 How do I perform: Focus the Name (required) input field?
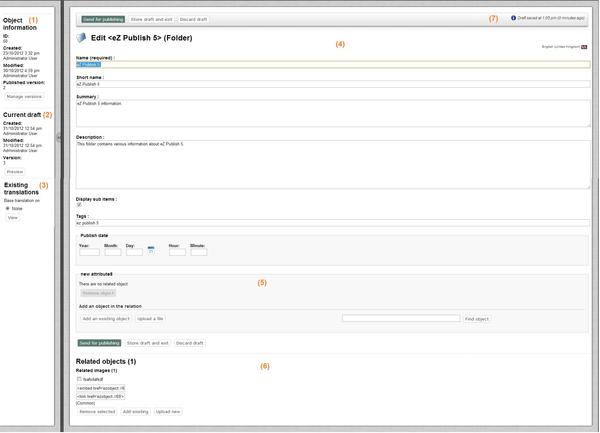coord(333,65)
